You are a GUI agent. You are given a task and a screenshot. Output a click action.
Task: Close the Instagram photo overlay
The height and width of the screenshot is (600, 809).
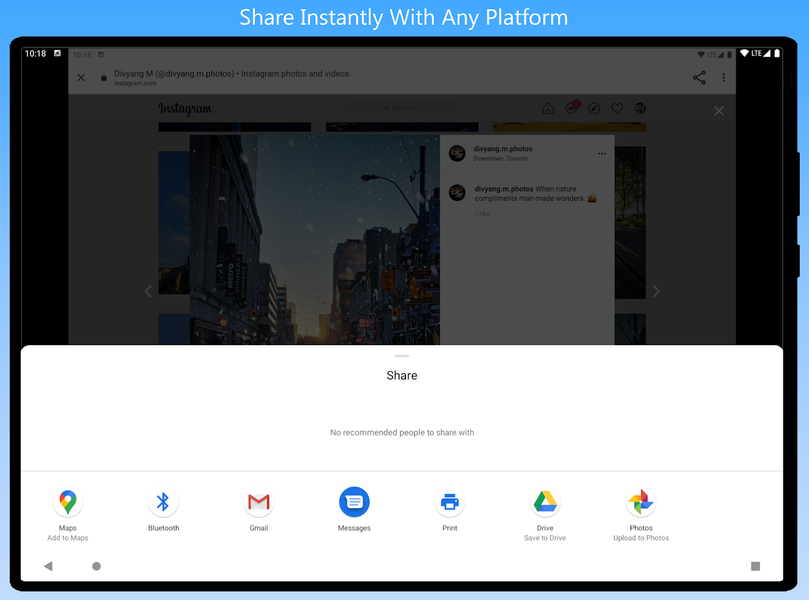[718, 111]
